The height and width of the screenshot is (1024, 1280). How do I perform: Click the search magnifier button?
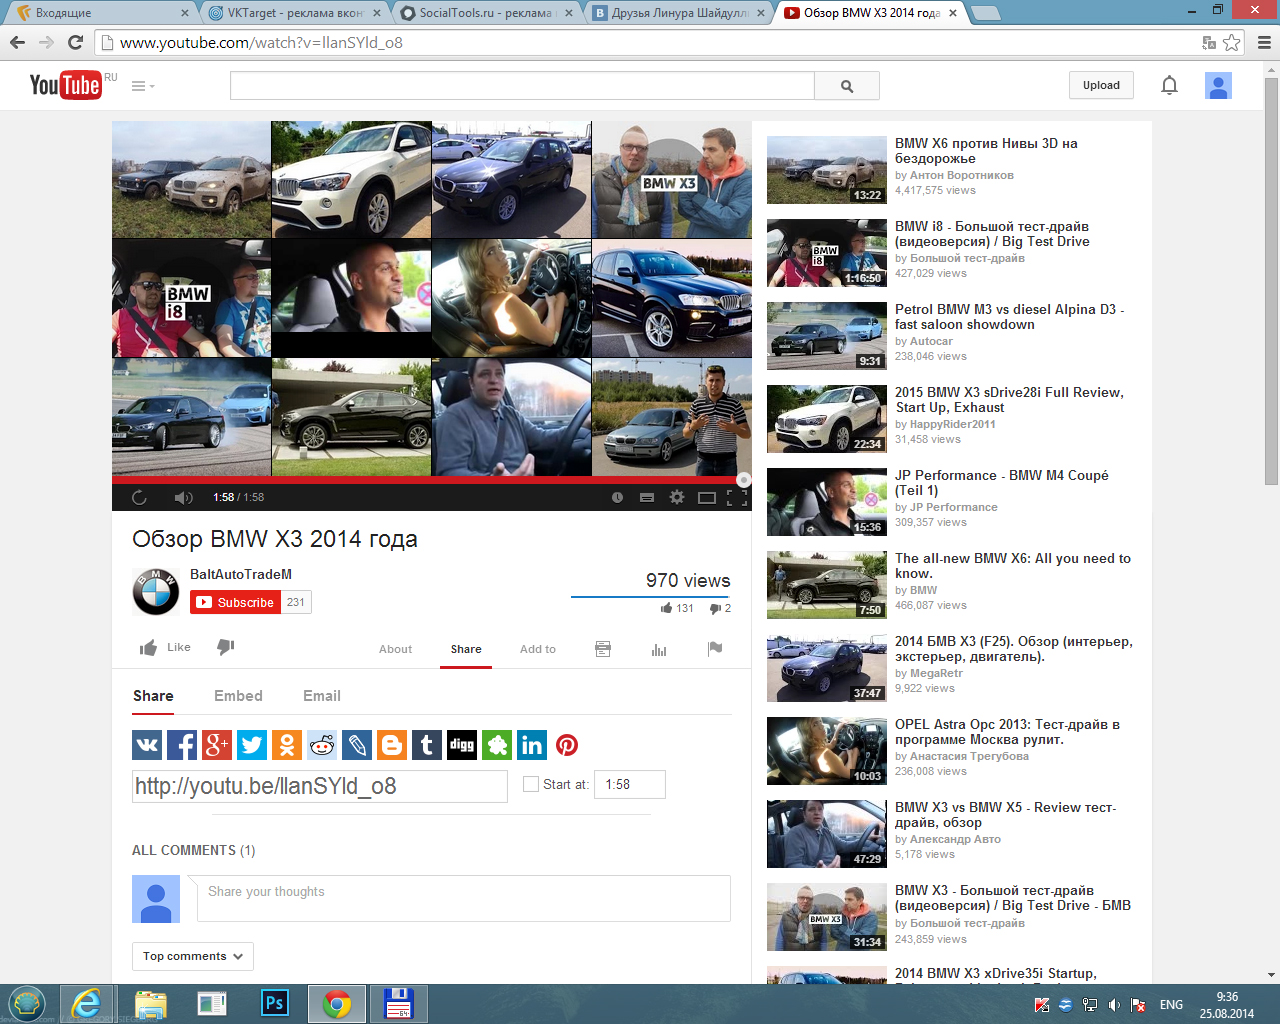[847, 86]
